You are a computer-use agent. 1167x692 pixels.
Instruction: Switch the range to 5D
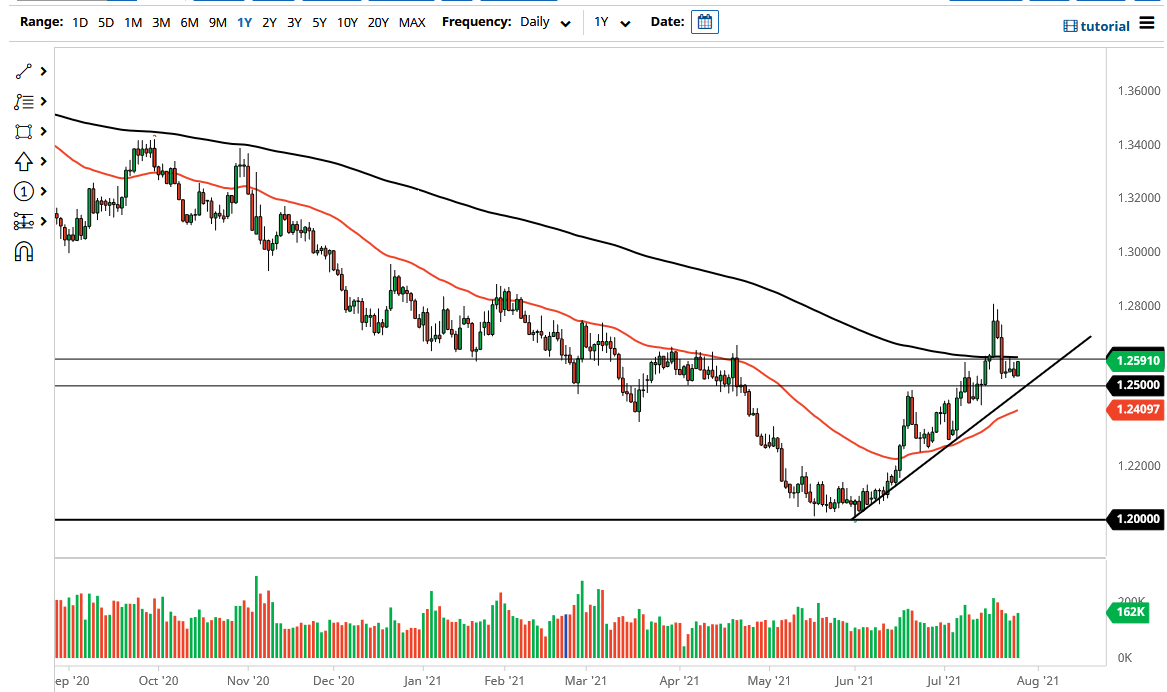[x=105, y=21]
